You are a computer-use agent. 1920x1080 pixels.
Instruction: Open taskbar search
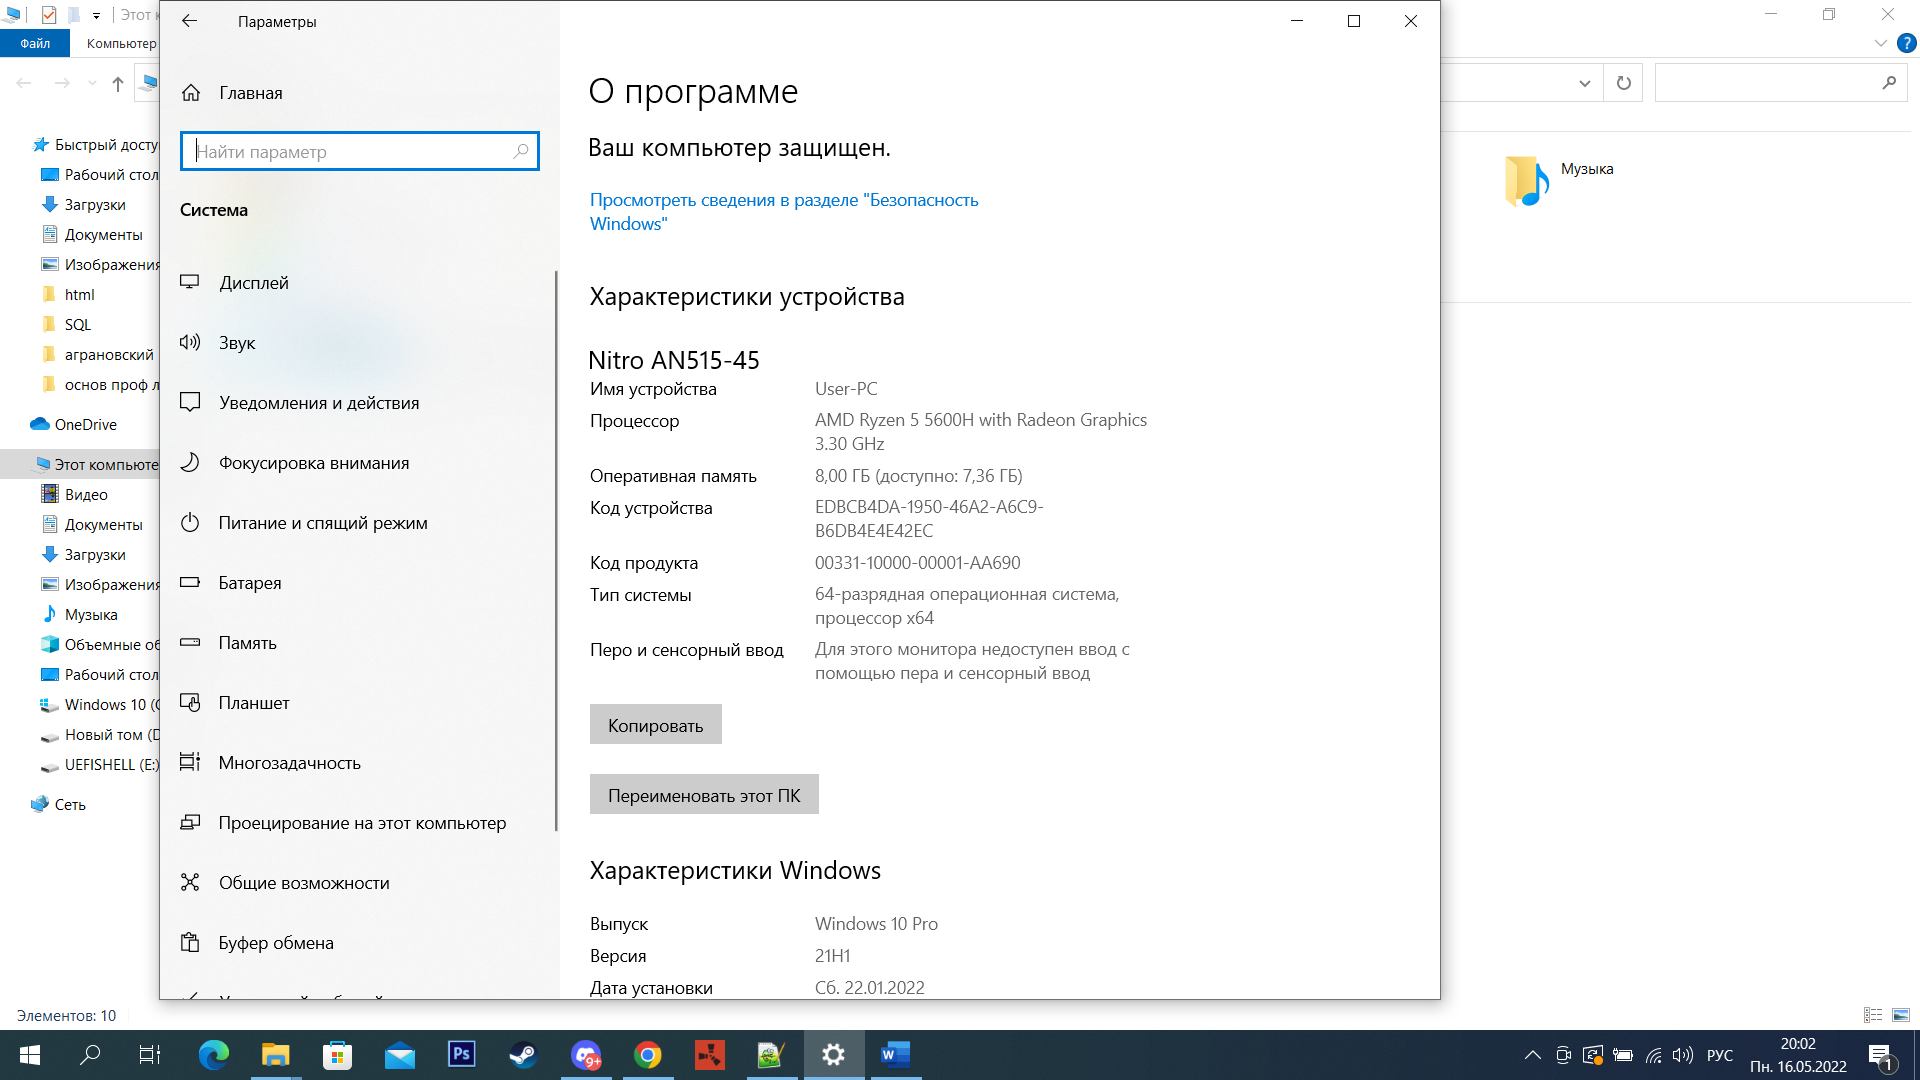pos(90,1055)
